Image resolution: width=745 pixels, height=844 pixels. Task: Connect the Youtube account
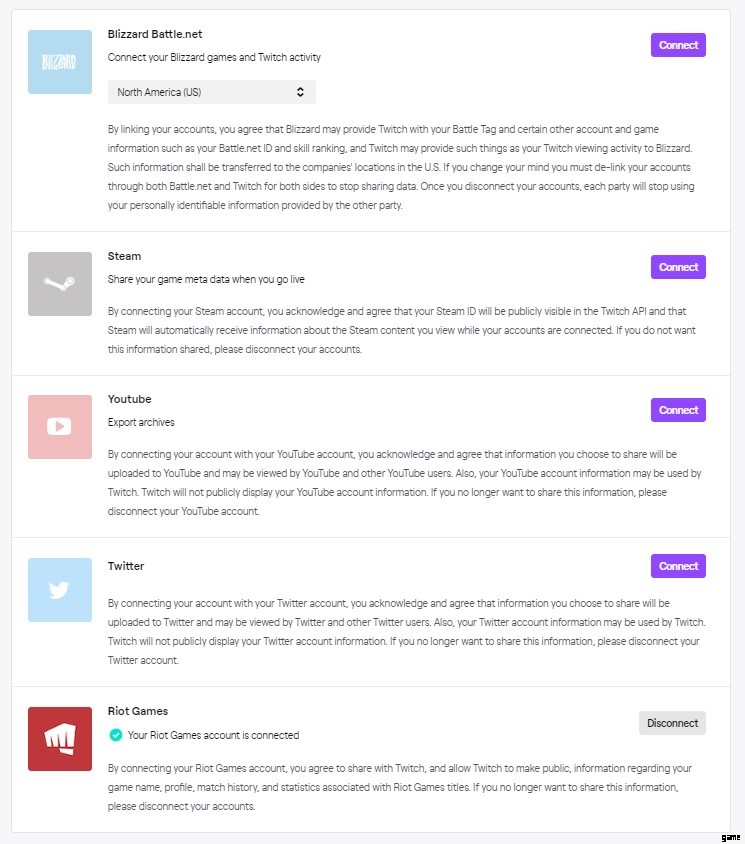[x=678, y=410]
